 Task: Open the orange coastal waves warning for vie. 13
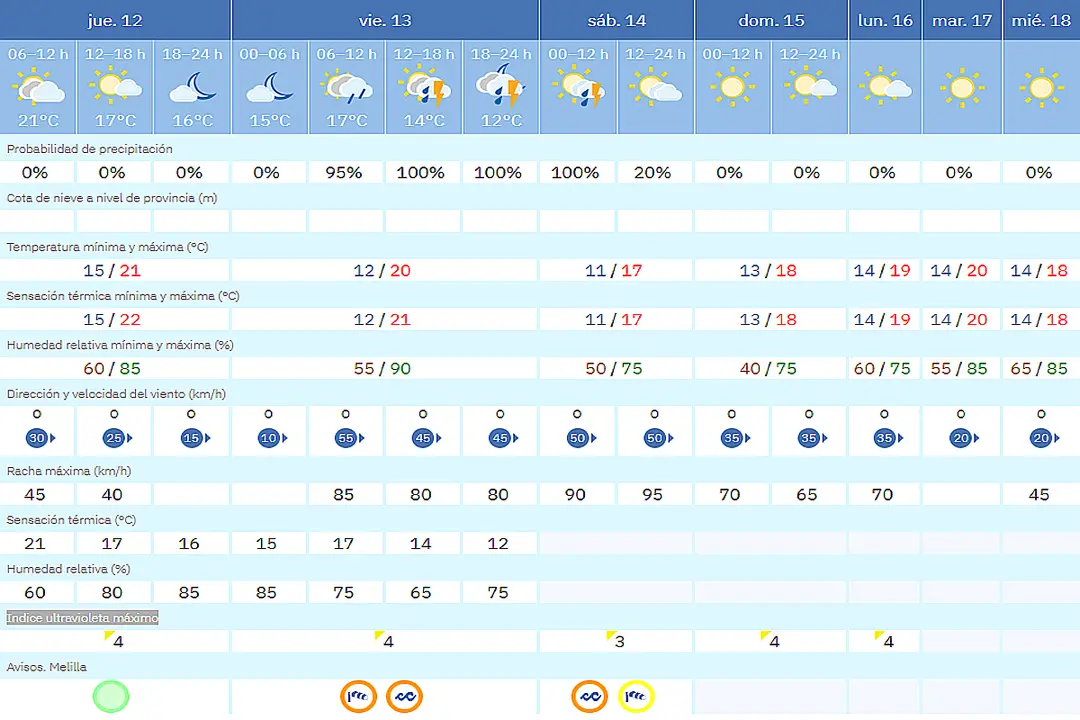pos(404,697)
